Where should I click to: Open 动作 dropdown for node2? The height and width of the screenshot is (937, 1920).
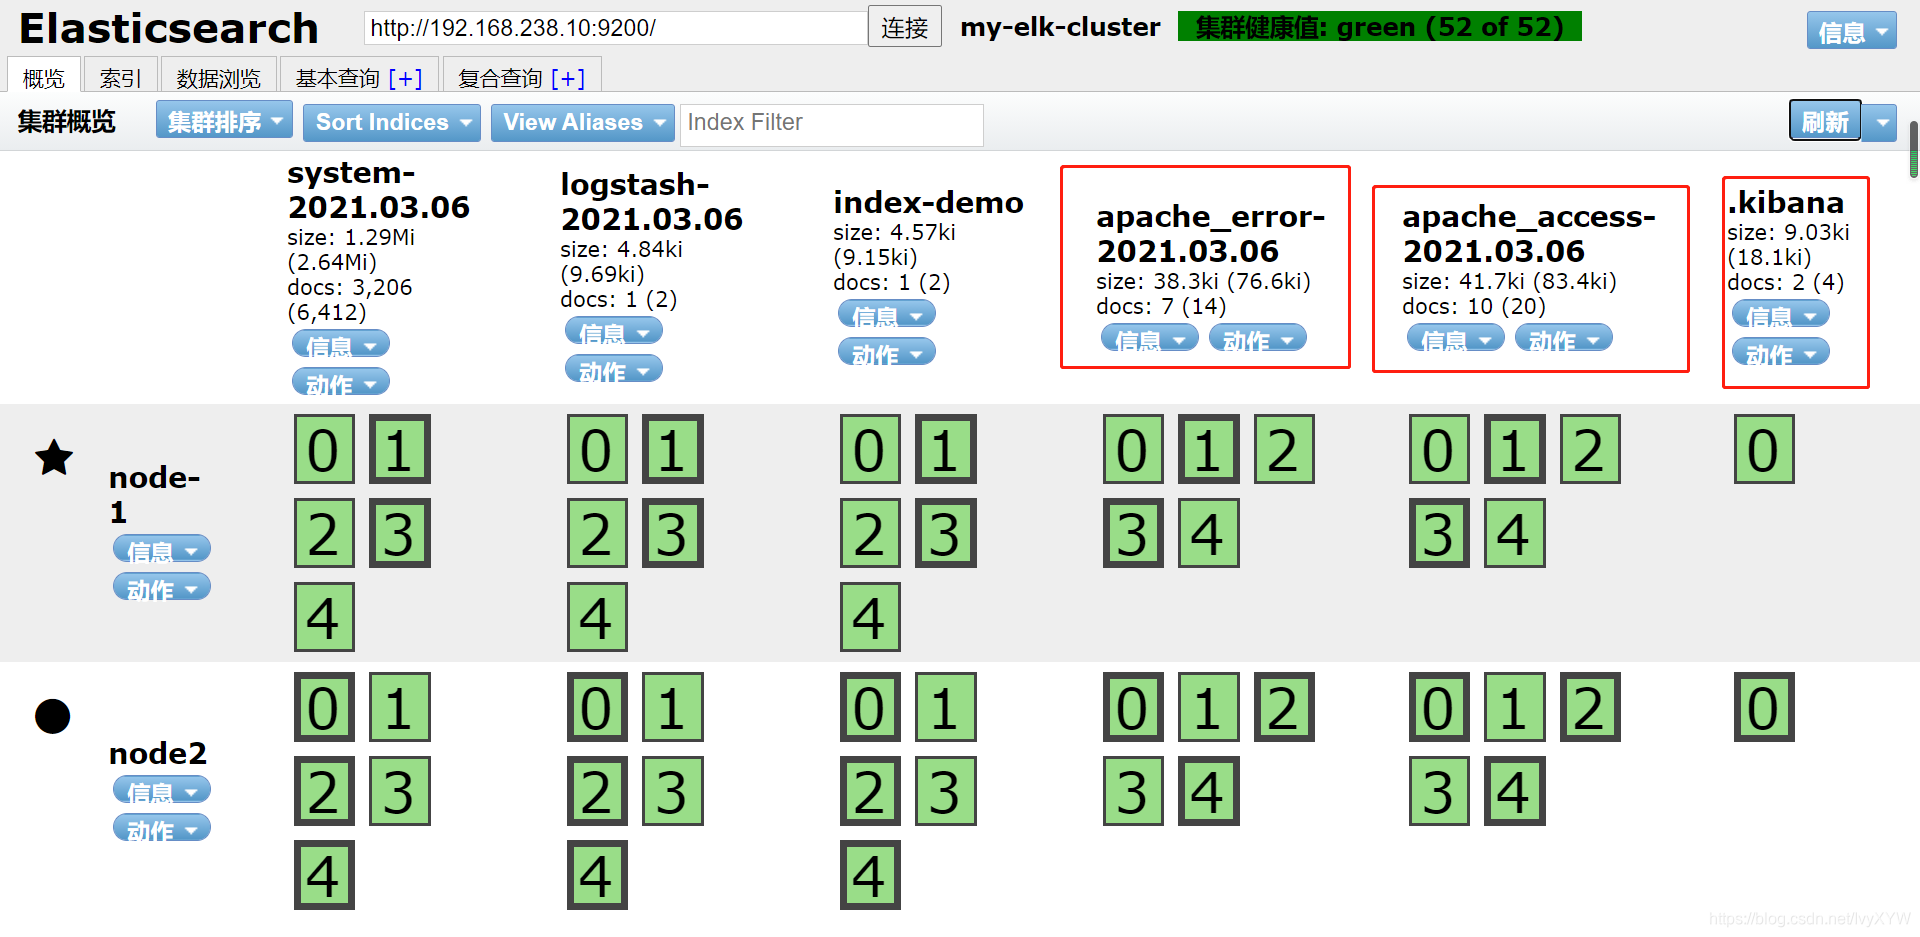pos(162,828)
